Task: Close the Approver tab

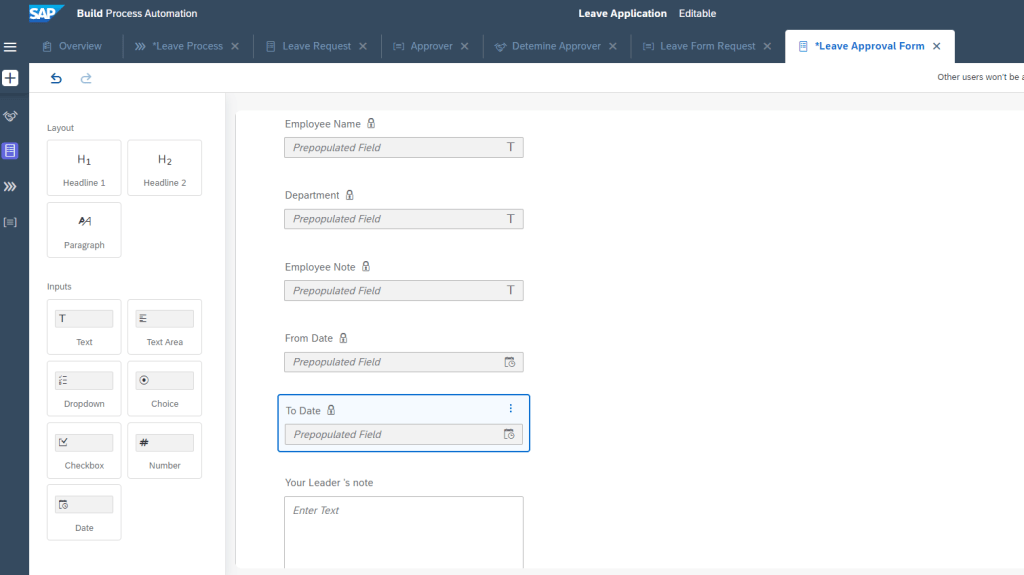Action: tap(464, 46)
